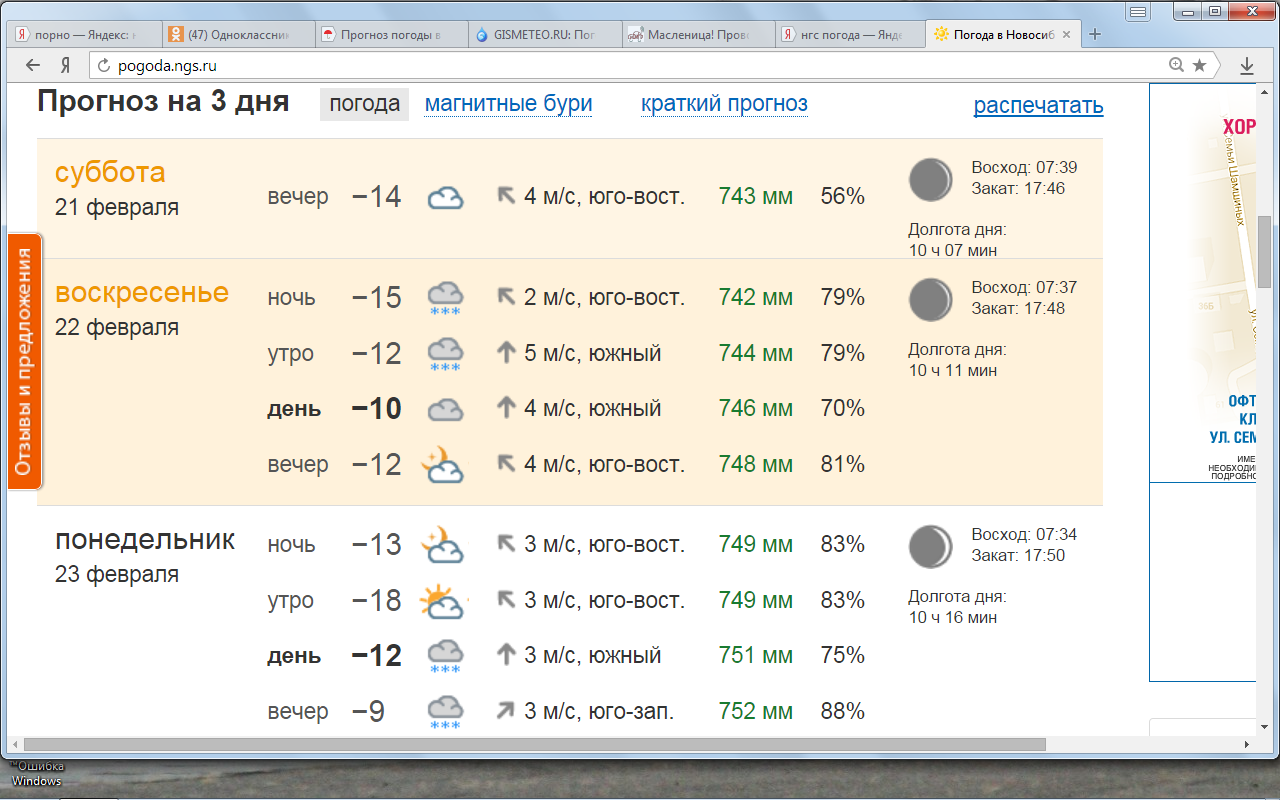Switch to the GISMETEO.RU tab
The image size is (1280, 800).
click(x=543, y=34)
